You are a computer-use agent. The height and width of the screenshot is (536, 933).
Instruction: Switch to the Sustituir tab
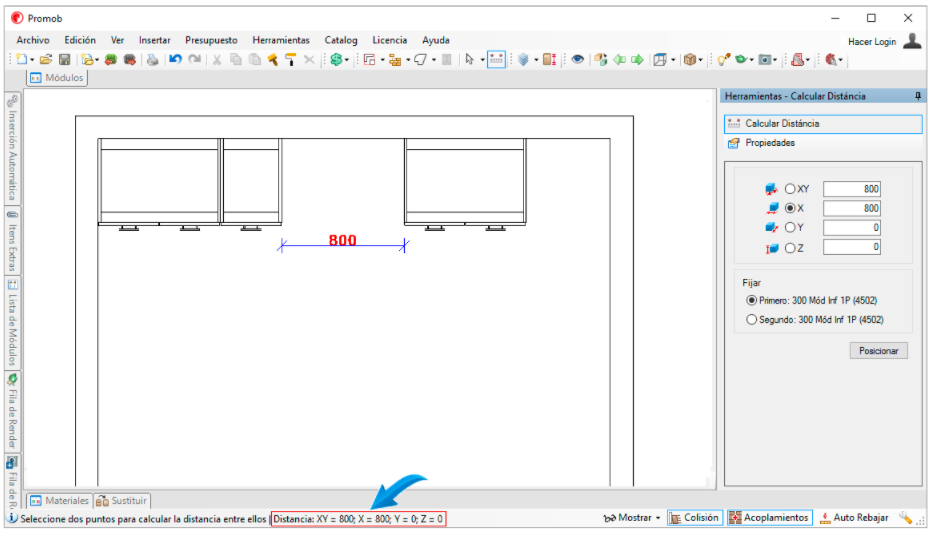121,501
